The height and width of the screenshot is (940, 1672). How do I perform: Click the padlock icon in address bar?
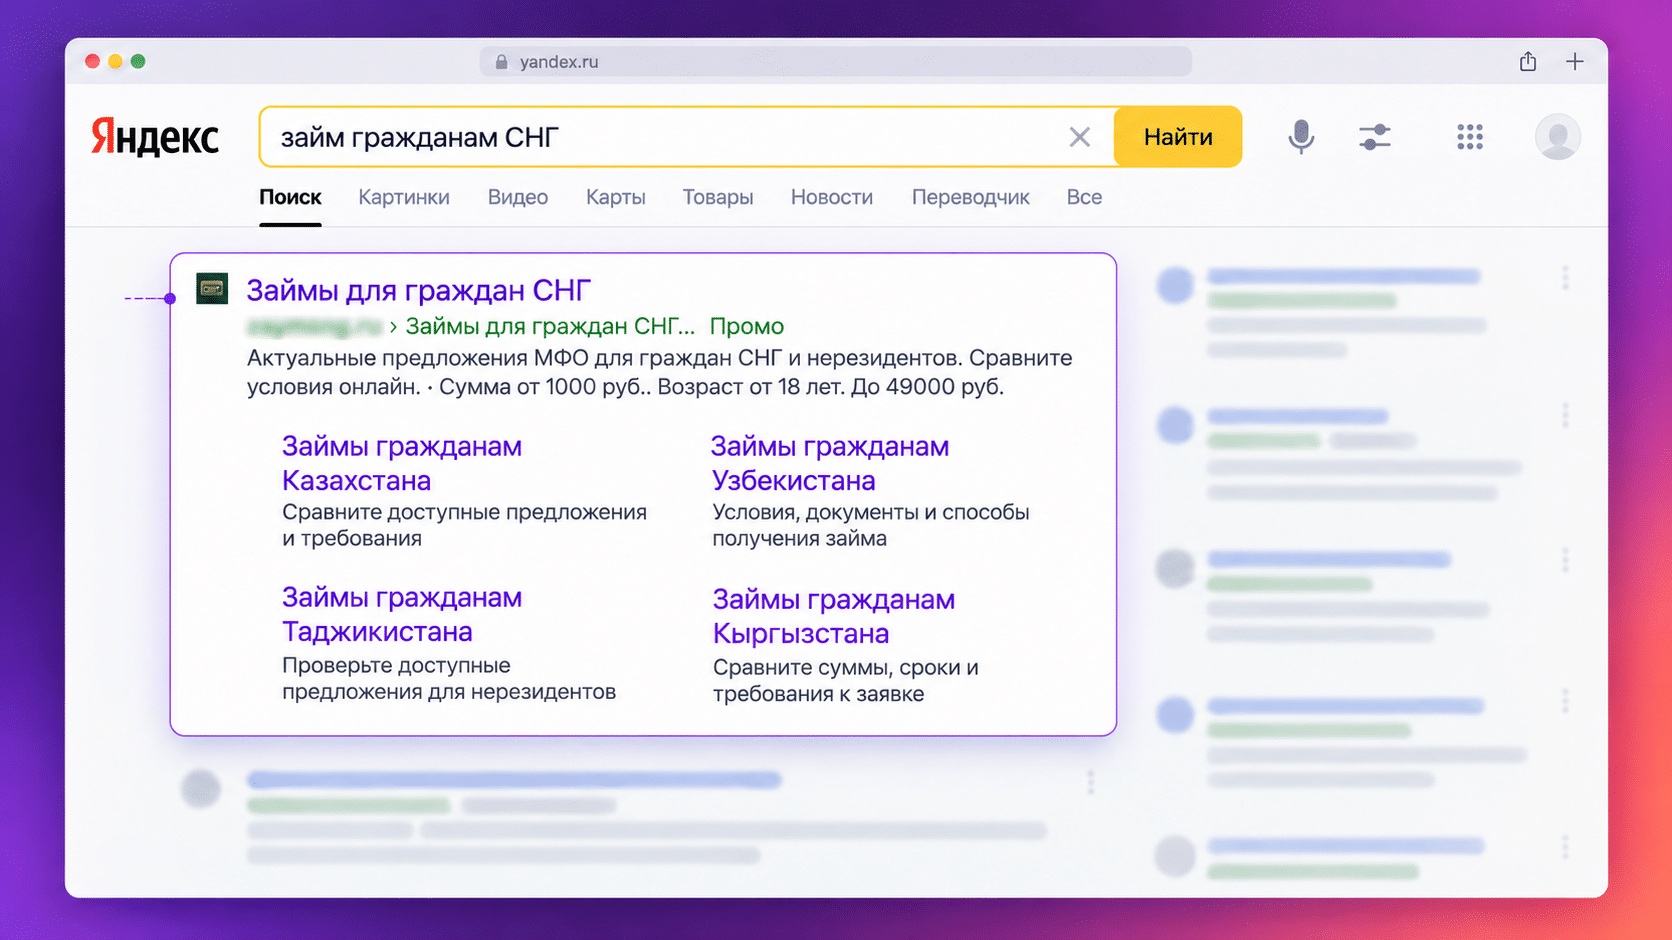[x=502, y=62]
